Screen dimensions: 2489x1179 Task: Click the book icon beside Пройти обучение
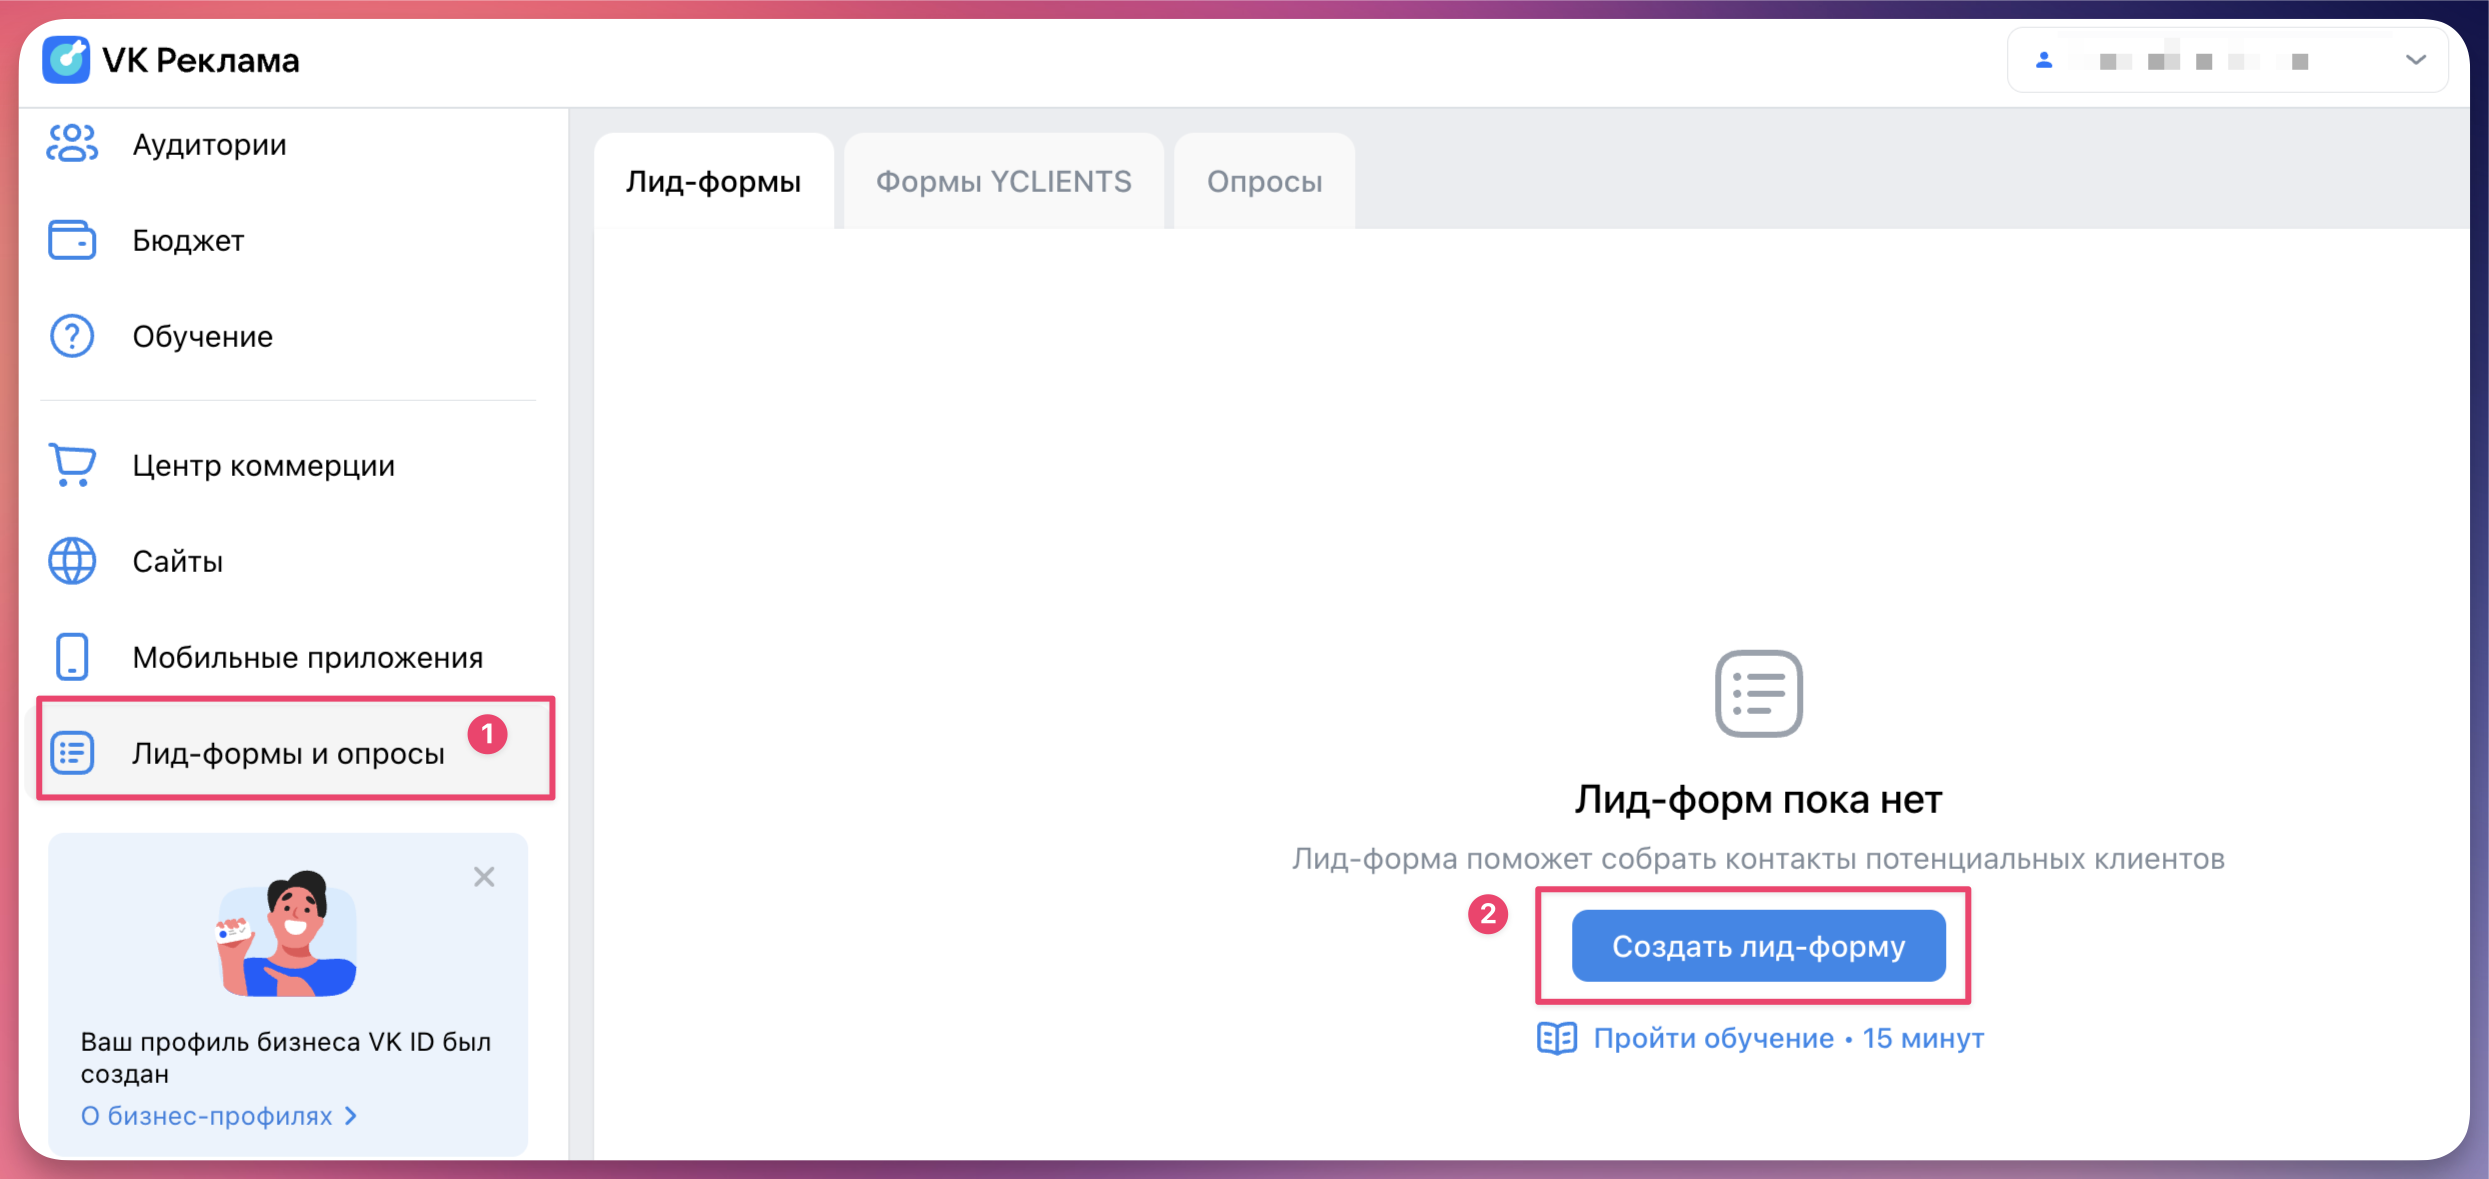pos(1557,1039)
